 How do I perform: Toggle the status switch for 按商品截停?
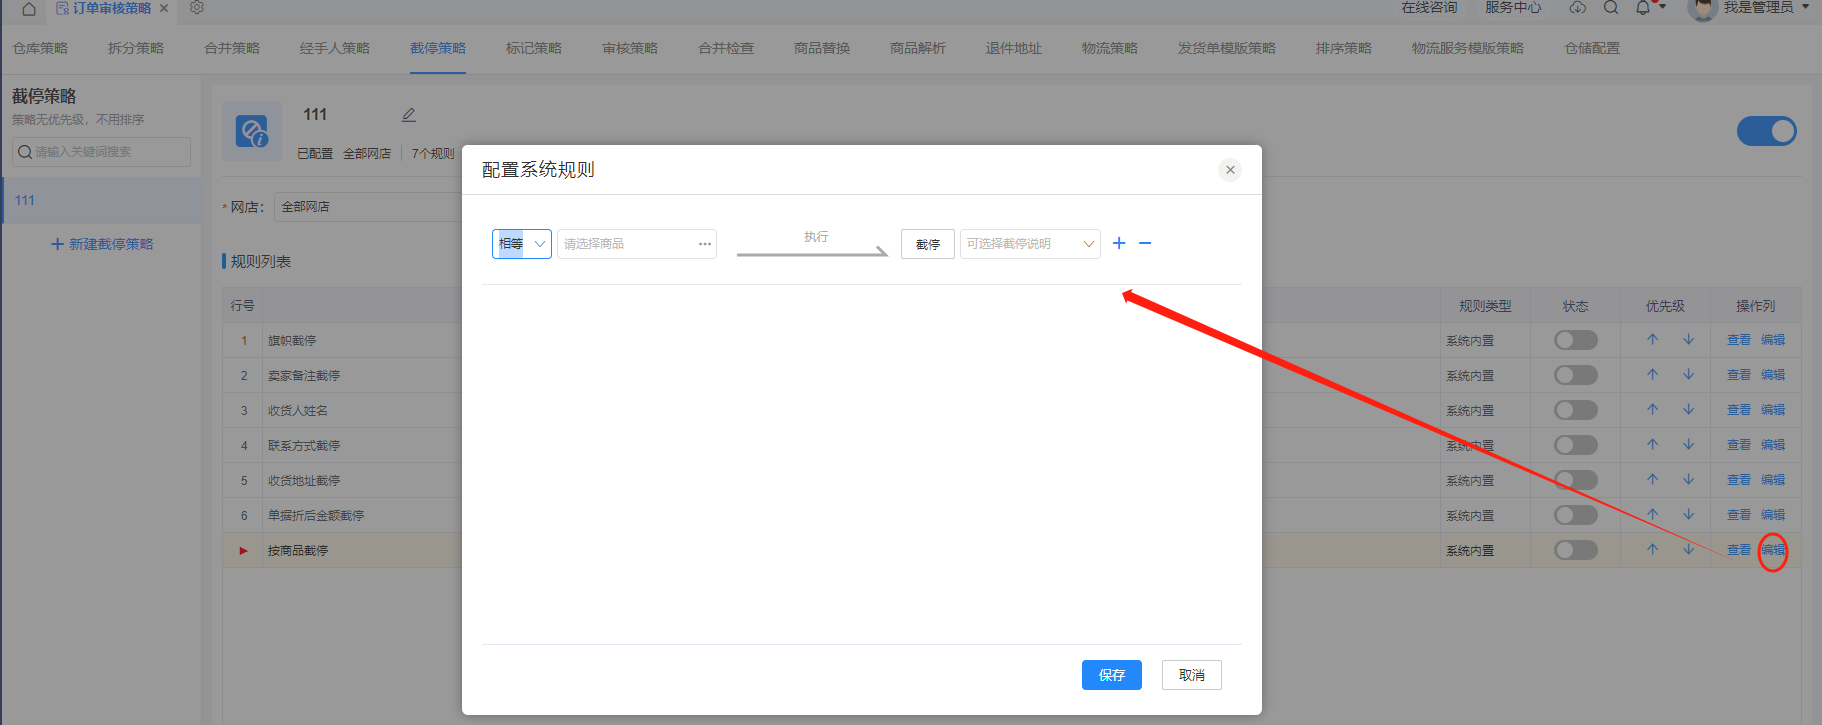point(1576,550)
